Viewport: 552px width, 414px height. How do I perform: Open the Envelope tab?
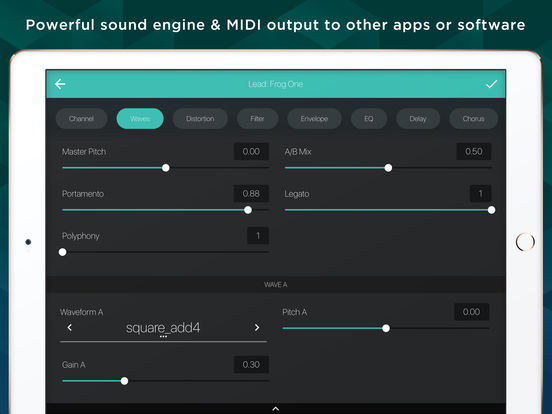314,119
